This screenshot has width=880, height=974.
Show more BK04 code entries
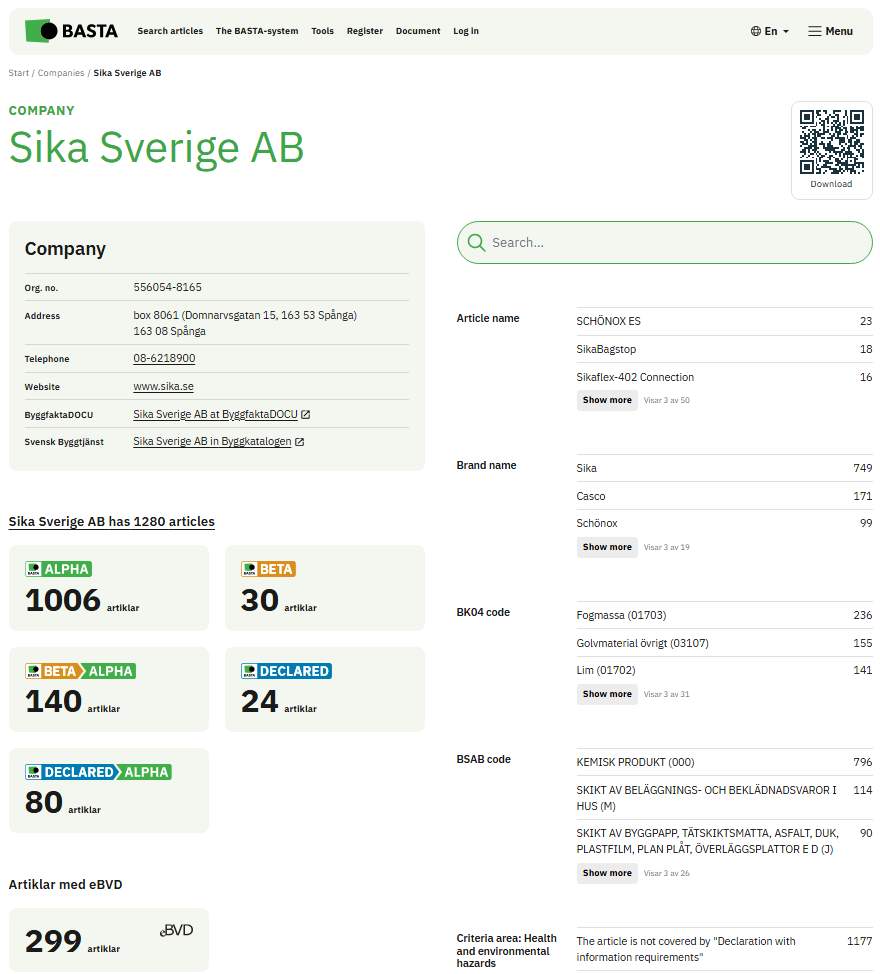[x=607, y=694]
